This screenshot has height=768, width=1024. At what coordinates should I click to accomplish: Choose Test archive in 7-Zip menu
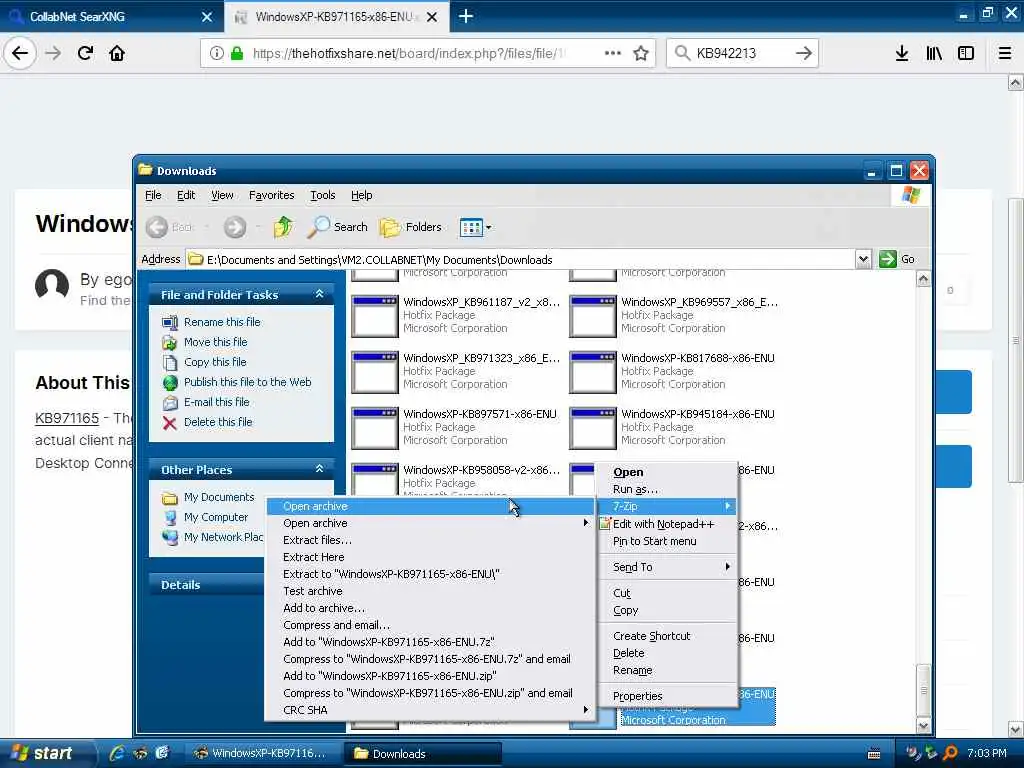(x=430, y=591)
